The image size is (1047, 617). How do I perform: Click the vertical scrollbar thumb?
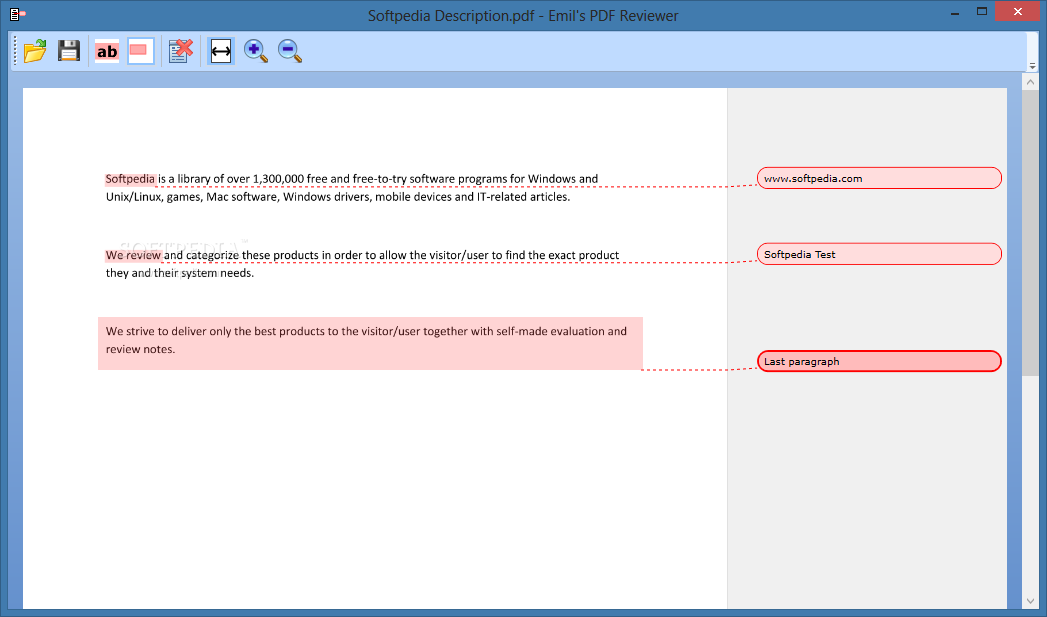pyautogui.click(x=1030, y=234)
